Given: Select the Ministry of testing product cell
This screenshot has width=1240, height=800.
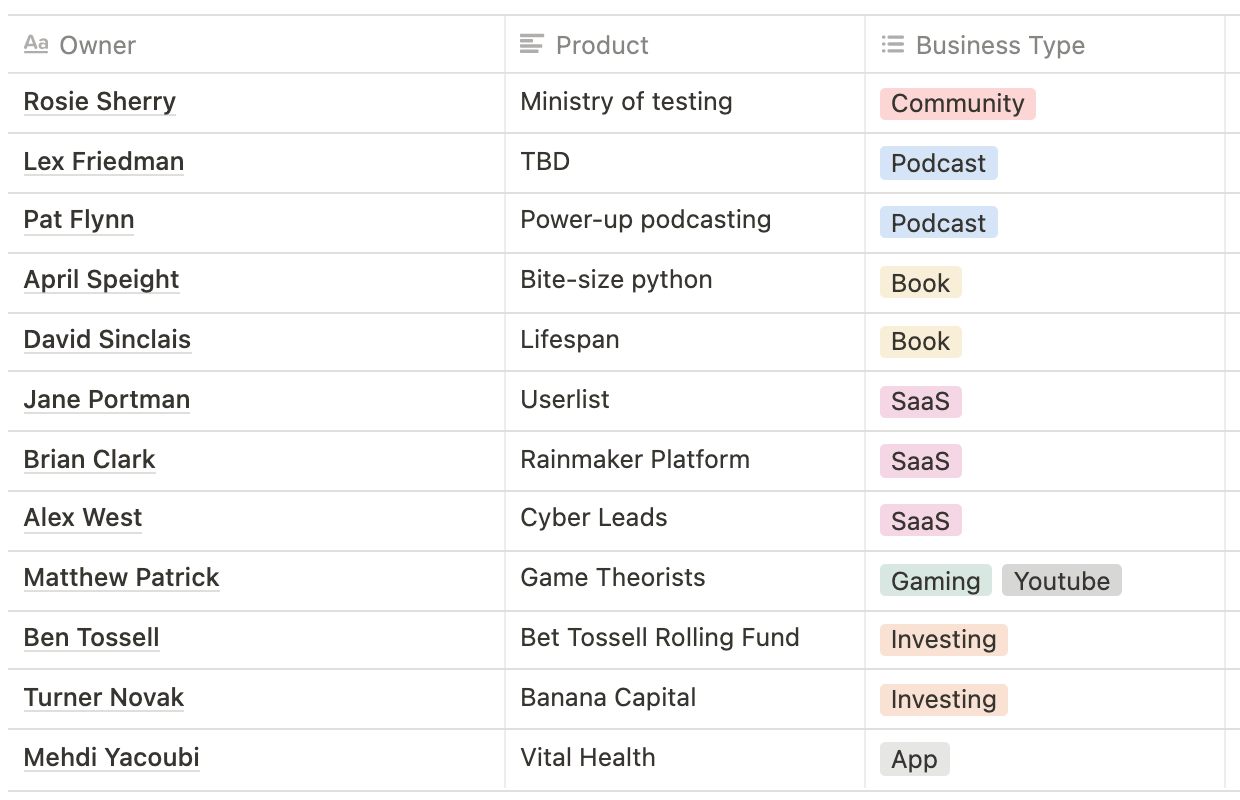Looking at the screenshot, I should point(685,103).
